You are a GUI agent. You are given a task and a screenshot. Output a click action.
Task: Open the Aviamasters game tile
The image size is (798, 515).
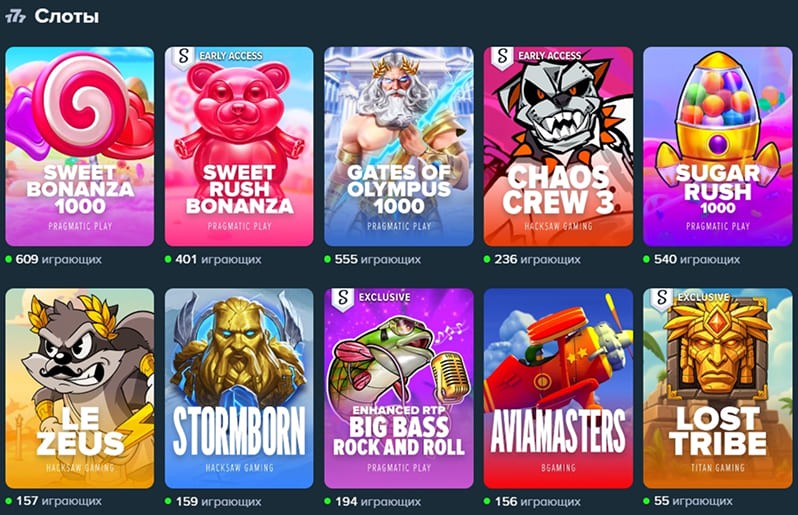point(558,388)
